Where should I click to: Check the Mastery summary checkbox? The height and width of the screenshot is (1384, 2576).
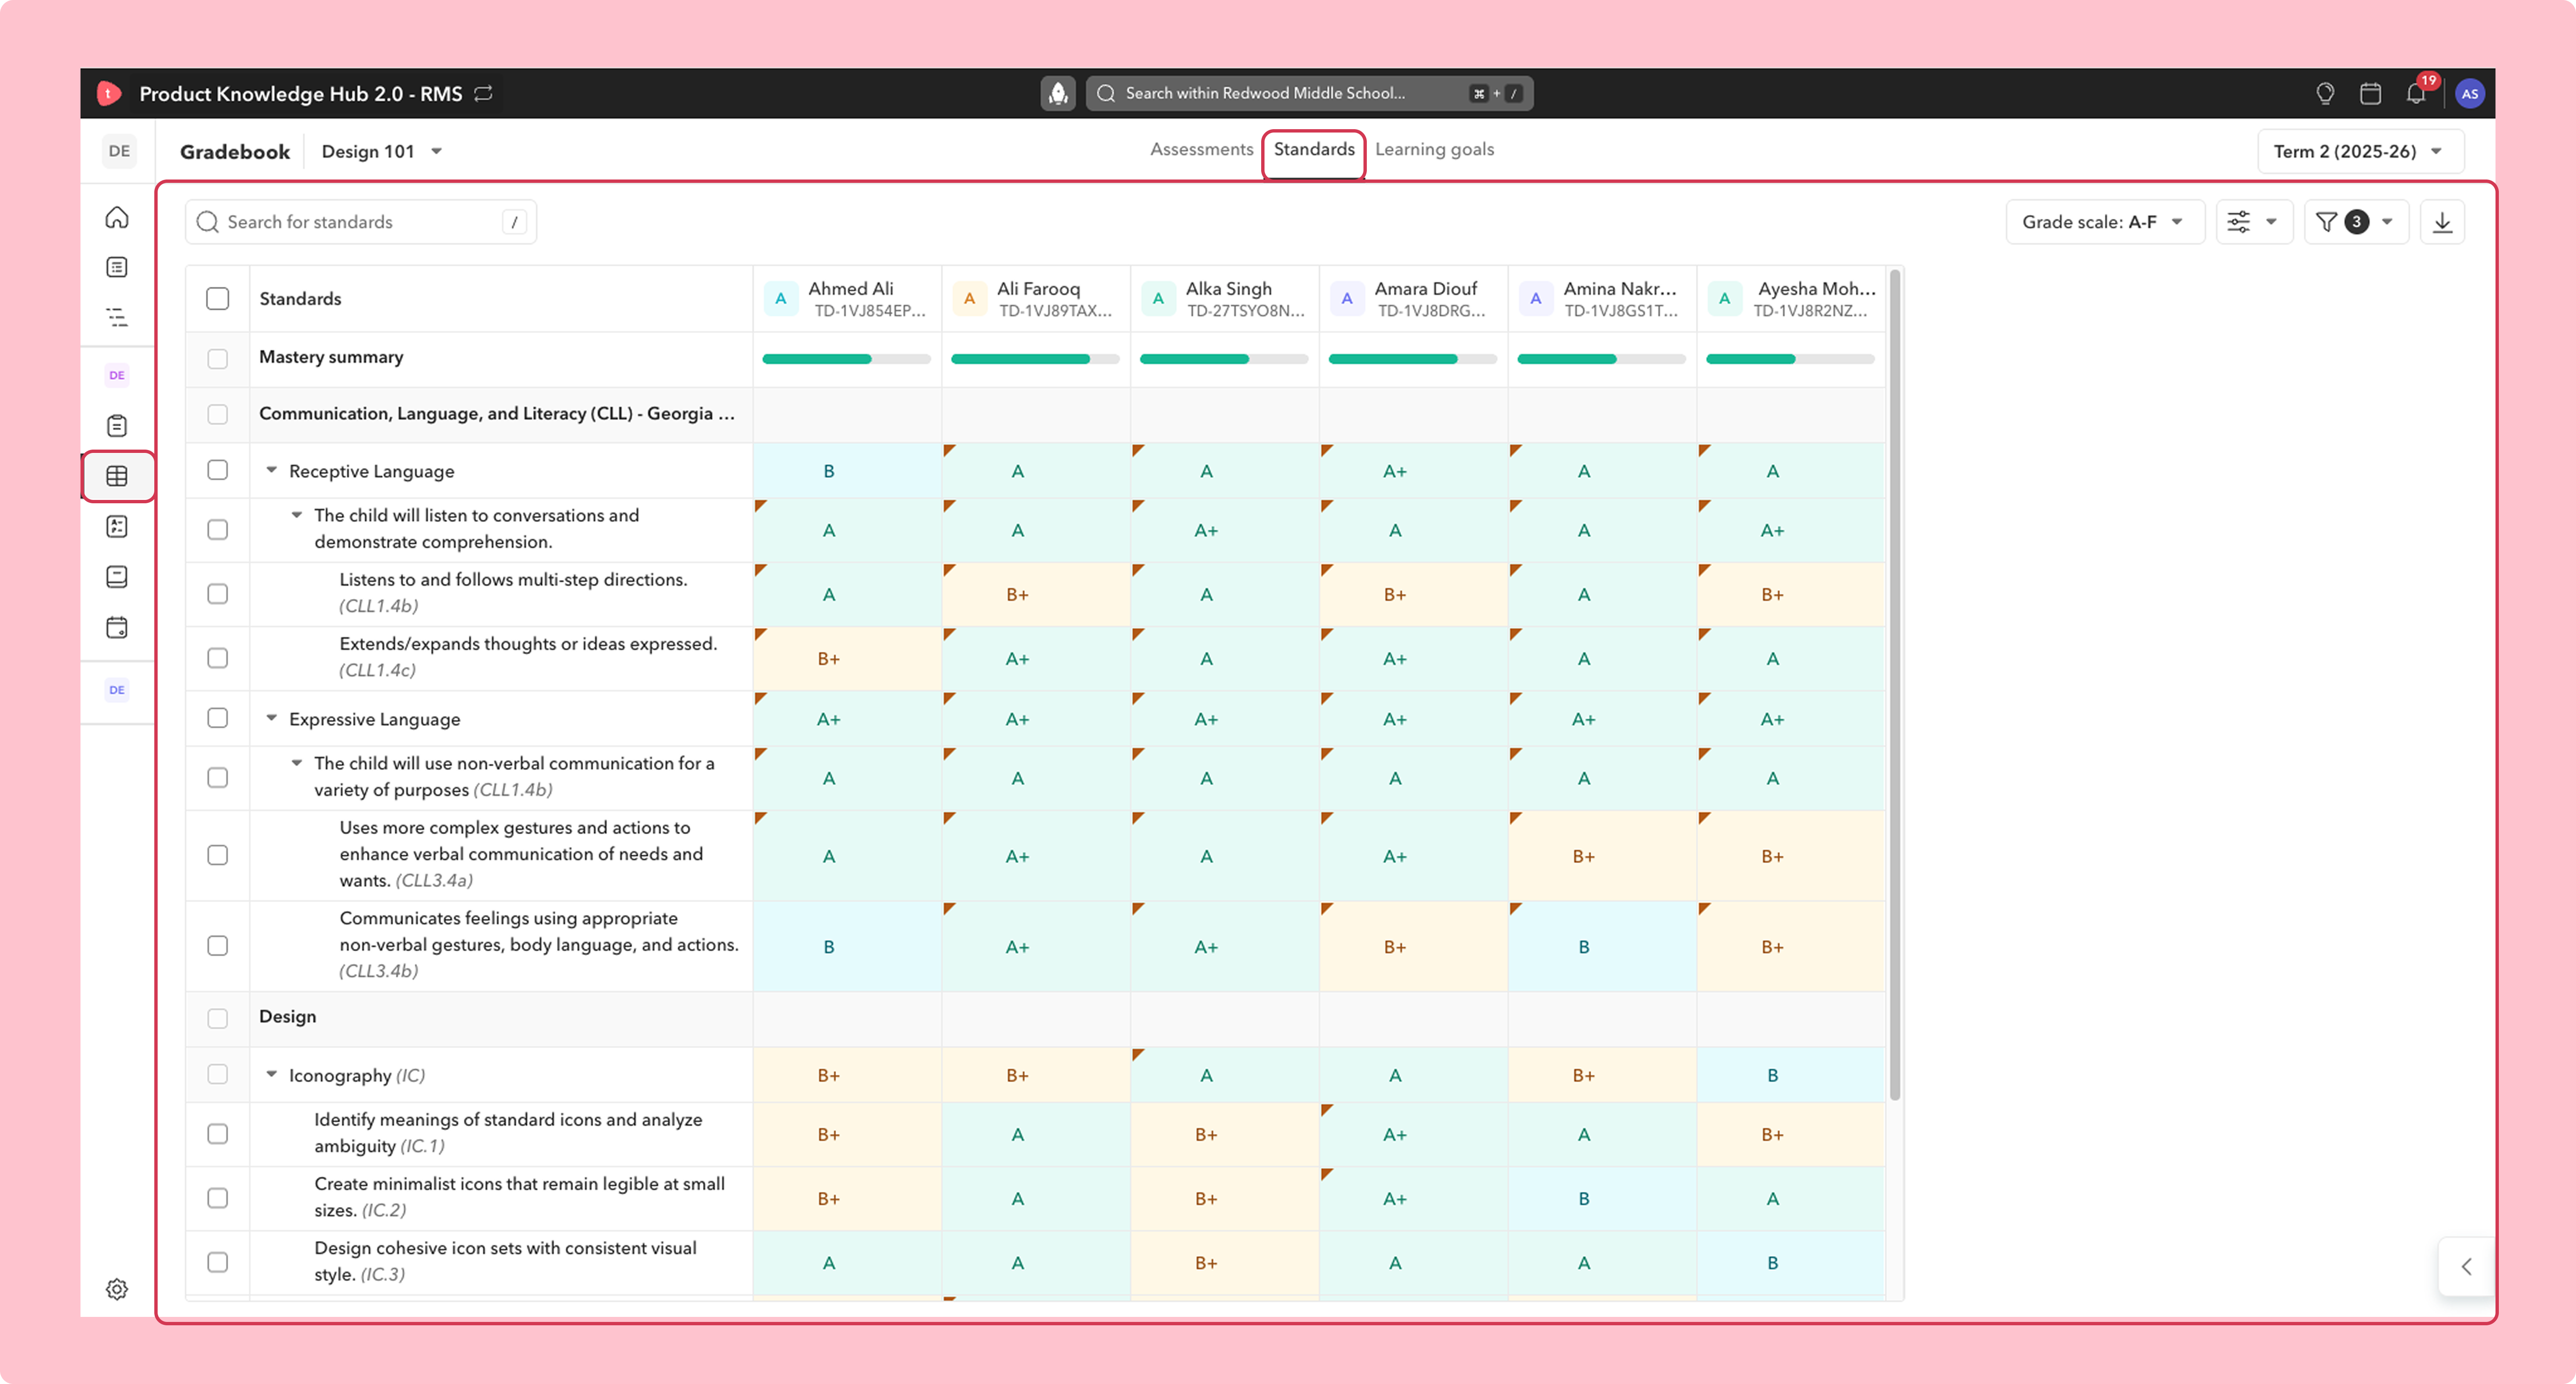[217, 358]
